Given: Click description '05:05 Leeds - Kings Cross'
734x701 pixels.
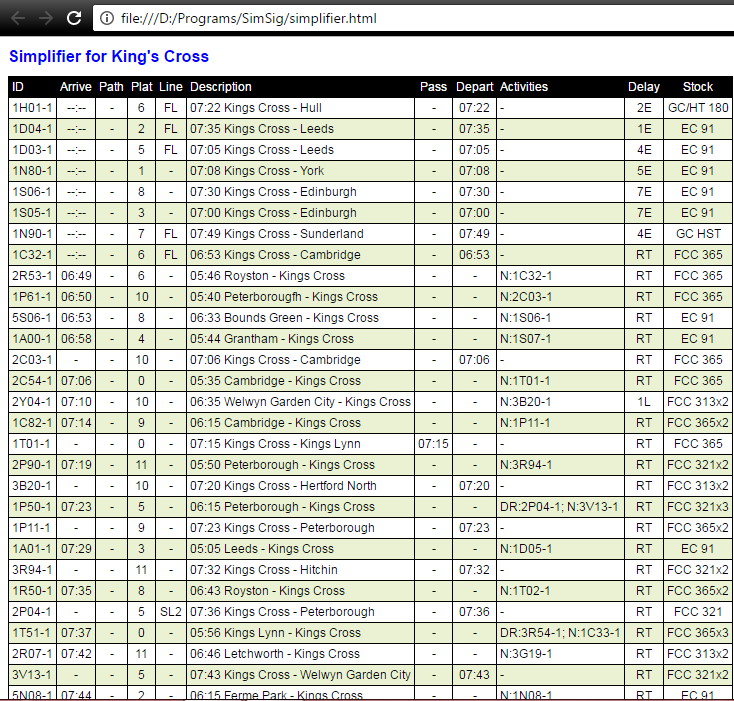Looking at the screenshot, I should coord(262,549).
